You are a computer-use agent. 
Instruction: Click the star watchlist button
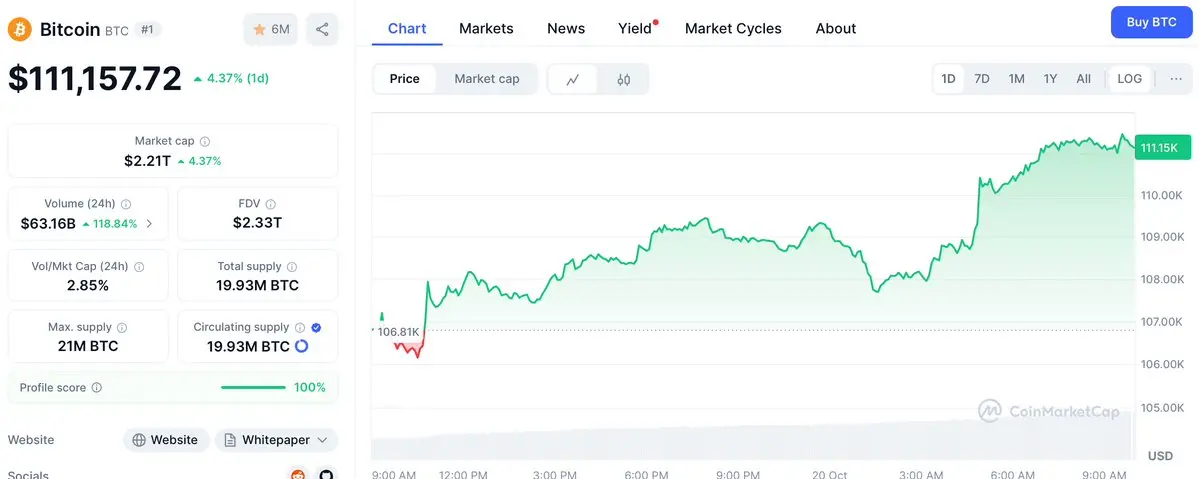click(271, 30)
